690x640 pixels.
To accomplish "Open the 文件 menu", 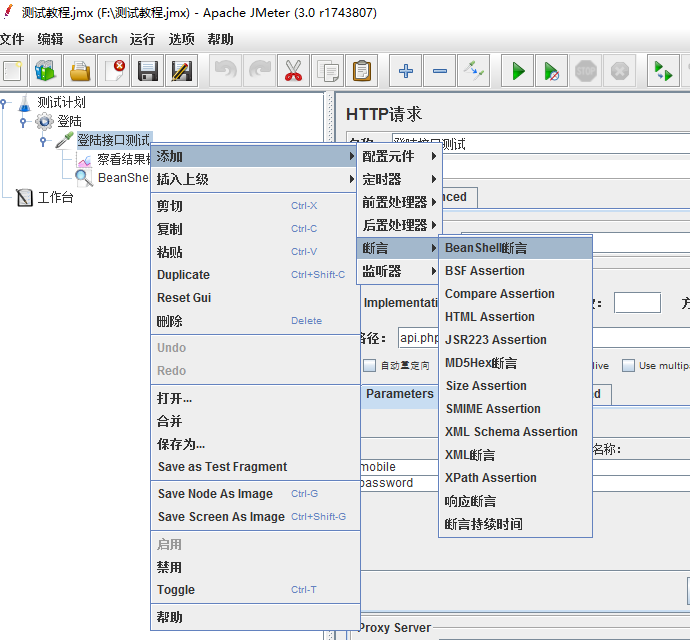I will (x=12, y=39).
